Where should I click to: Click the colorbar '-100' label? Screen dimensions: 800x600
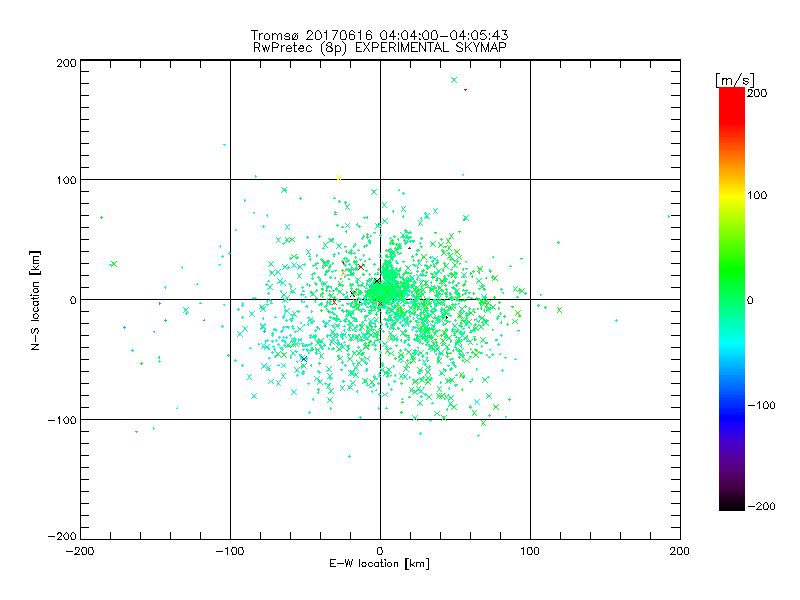(x=761, y=405)
